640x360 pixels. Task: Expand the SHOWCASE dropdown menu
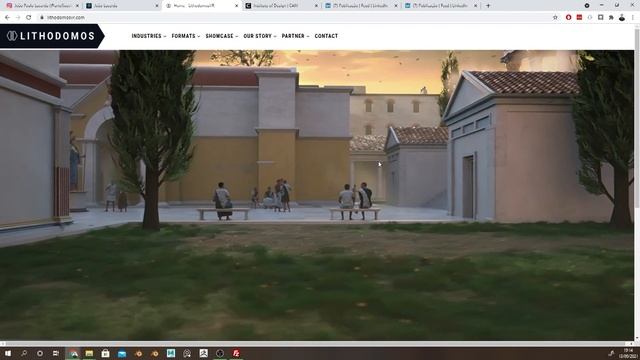tap(222, 36)
